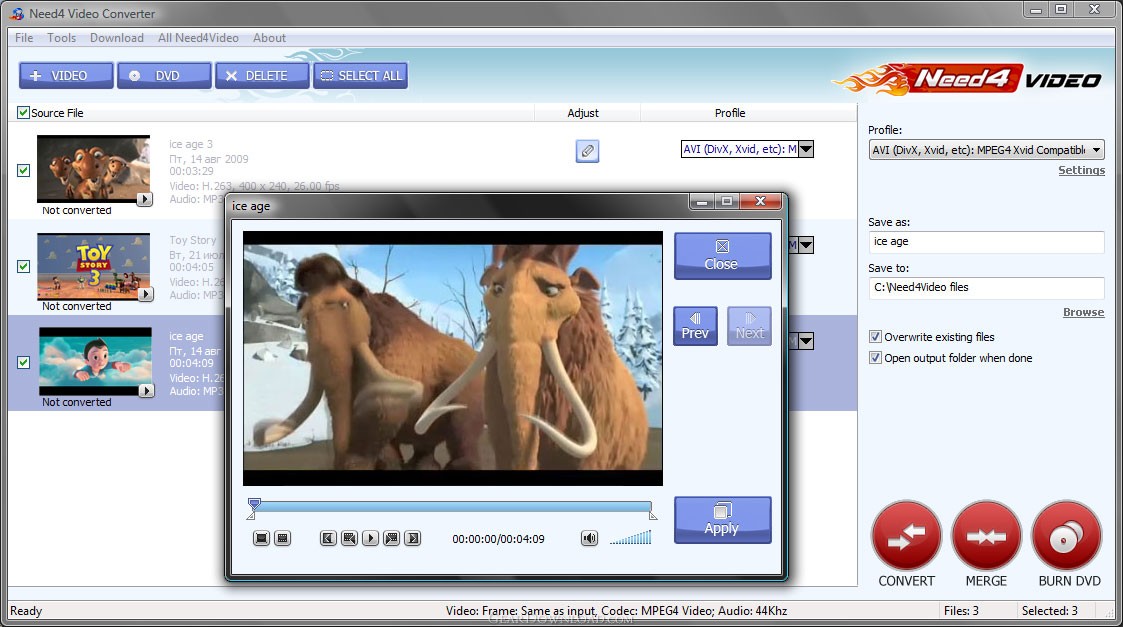This screenshot has height=627, width=1123.
Task: Click the playhead on the preview timeline
Action: tap(254, 504)
